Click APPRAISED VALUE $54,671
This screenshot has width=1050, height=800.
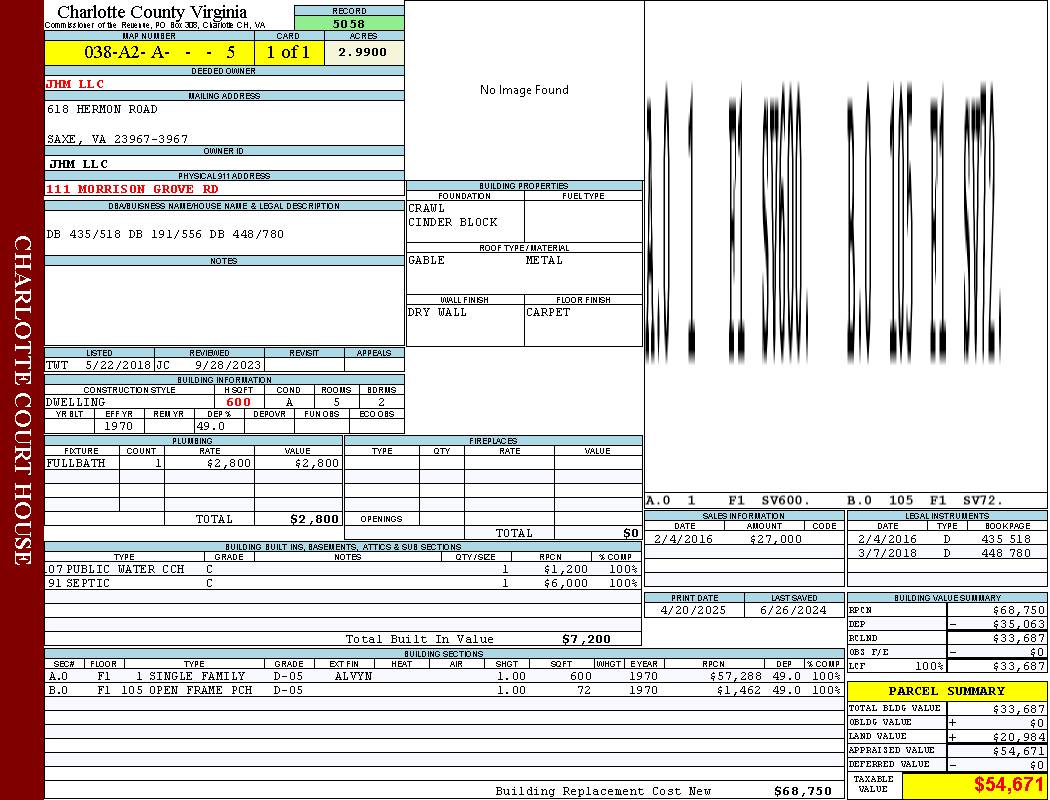pyautogui.click(x=1019, y=751)
